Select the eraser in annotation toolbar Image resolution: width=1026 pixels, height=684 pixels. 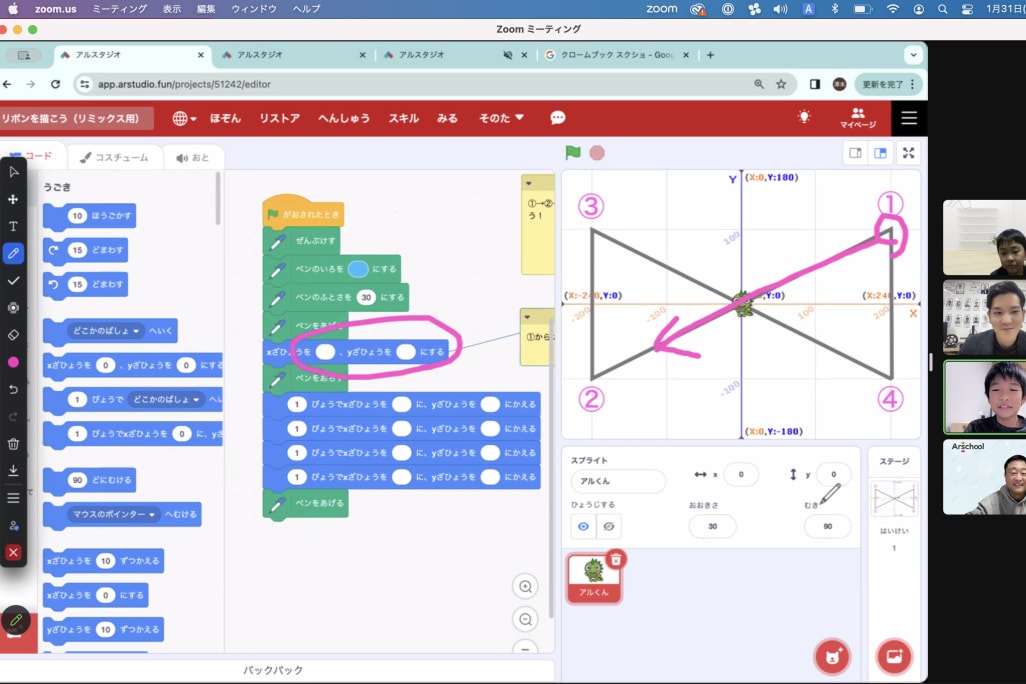[14, 335]
